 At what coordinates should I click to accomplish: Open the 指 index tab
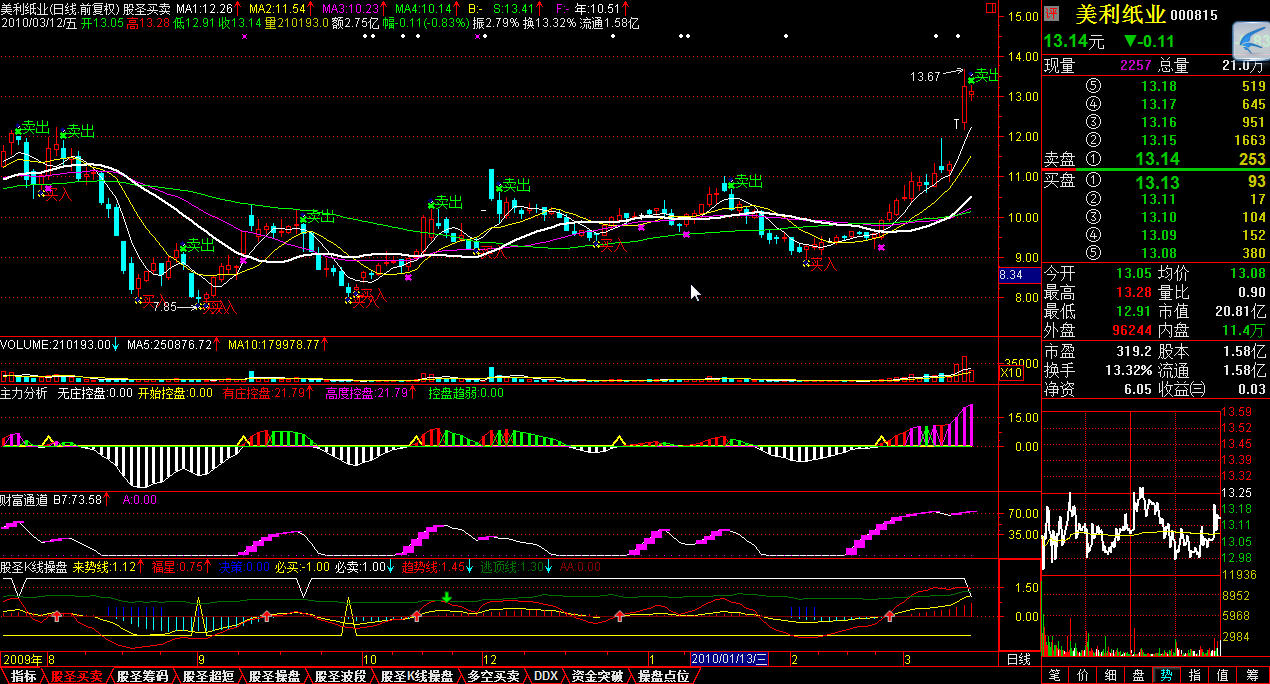pyautogui.click(x=1195, y=676)
